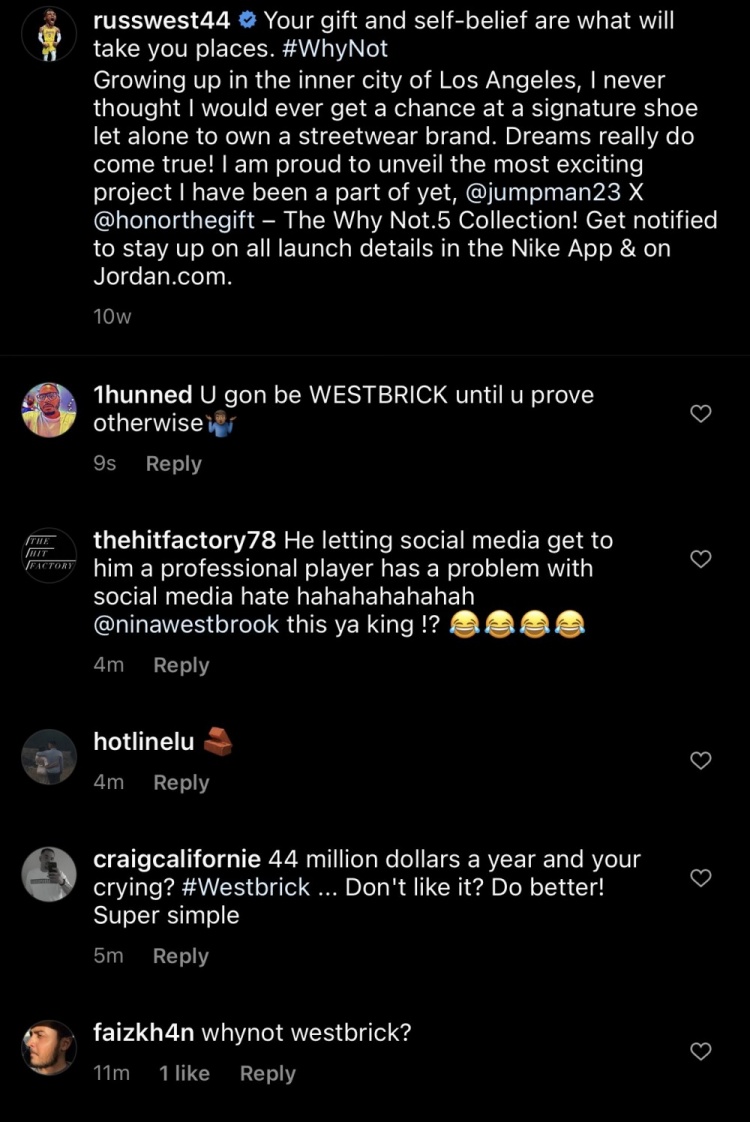Image resolution: width=750 pixels, height=1122 pixels.
Task: Tap heart icon on hotlinelu's comment
Action: tap(701, 760)
